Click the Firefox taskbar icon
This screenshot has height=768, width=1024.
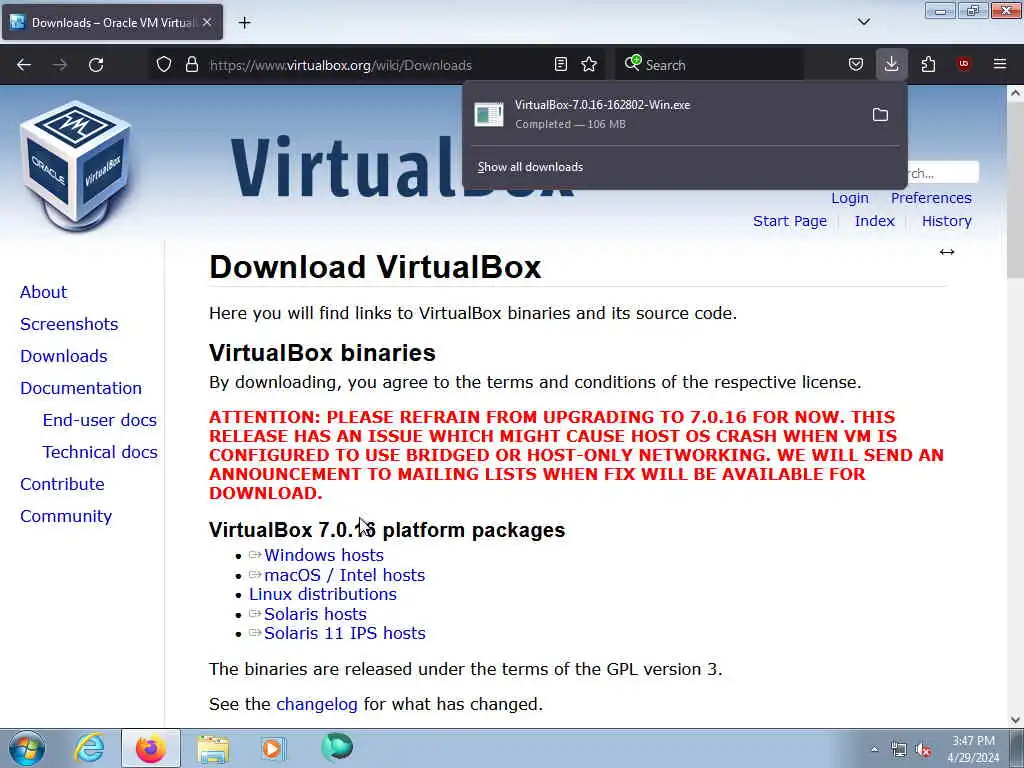click(x=151, y=748)
